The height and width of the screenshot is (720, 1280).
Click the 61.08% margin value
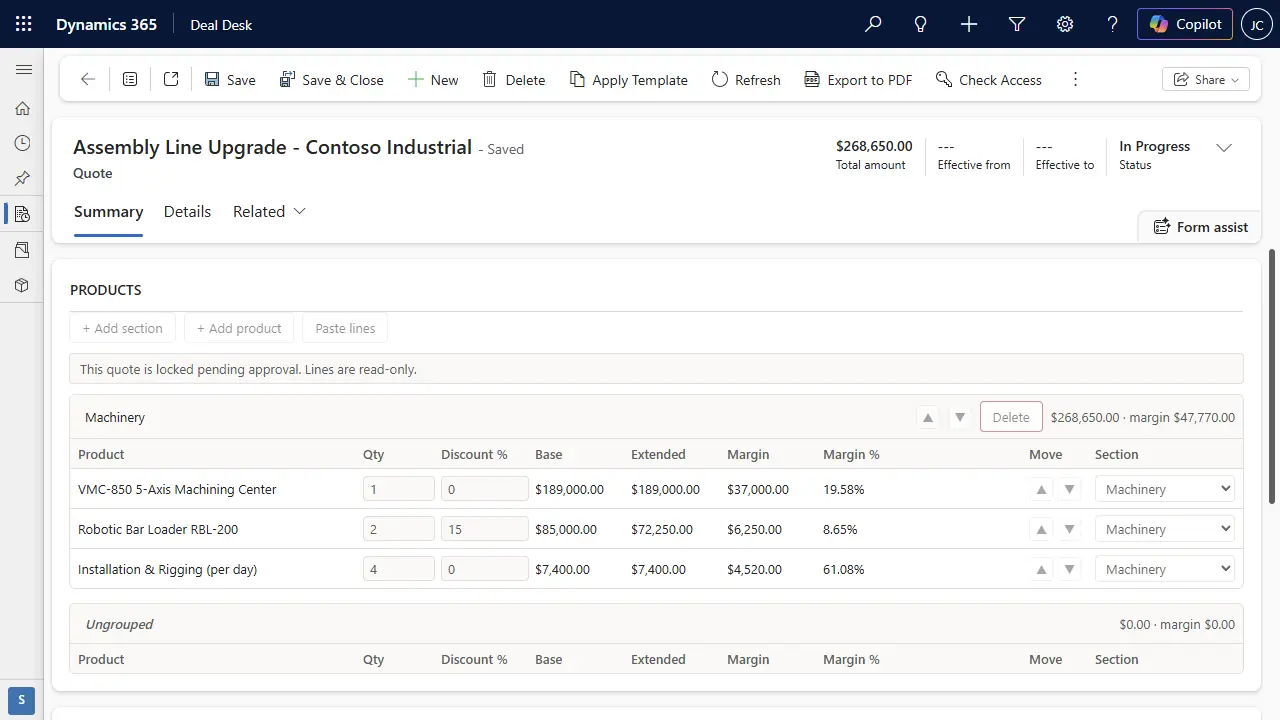tap(844, 569)
